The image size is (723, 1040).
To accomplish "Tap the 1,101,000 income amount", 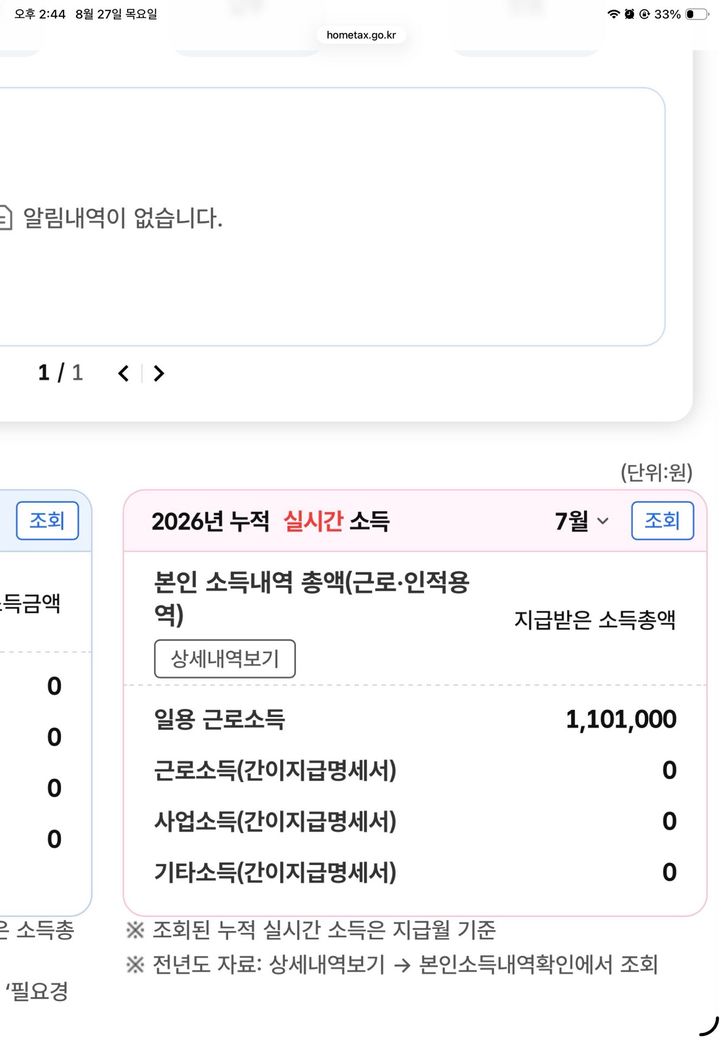I will point(621,720).
